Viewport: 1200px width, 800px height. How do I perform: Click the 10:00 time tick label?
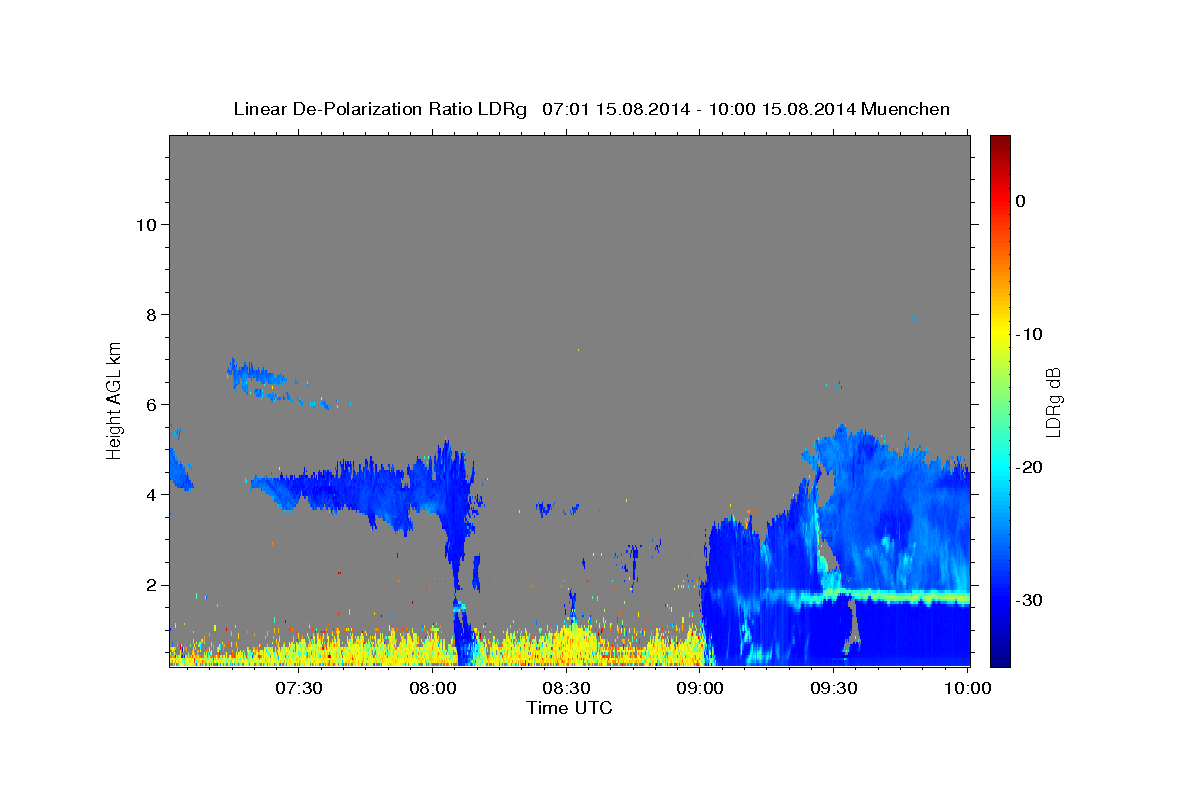tap(967, 688)
